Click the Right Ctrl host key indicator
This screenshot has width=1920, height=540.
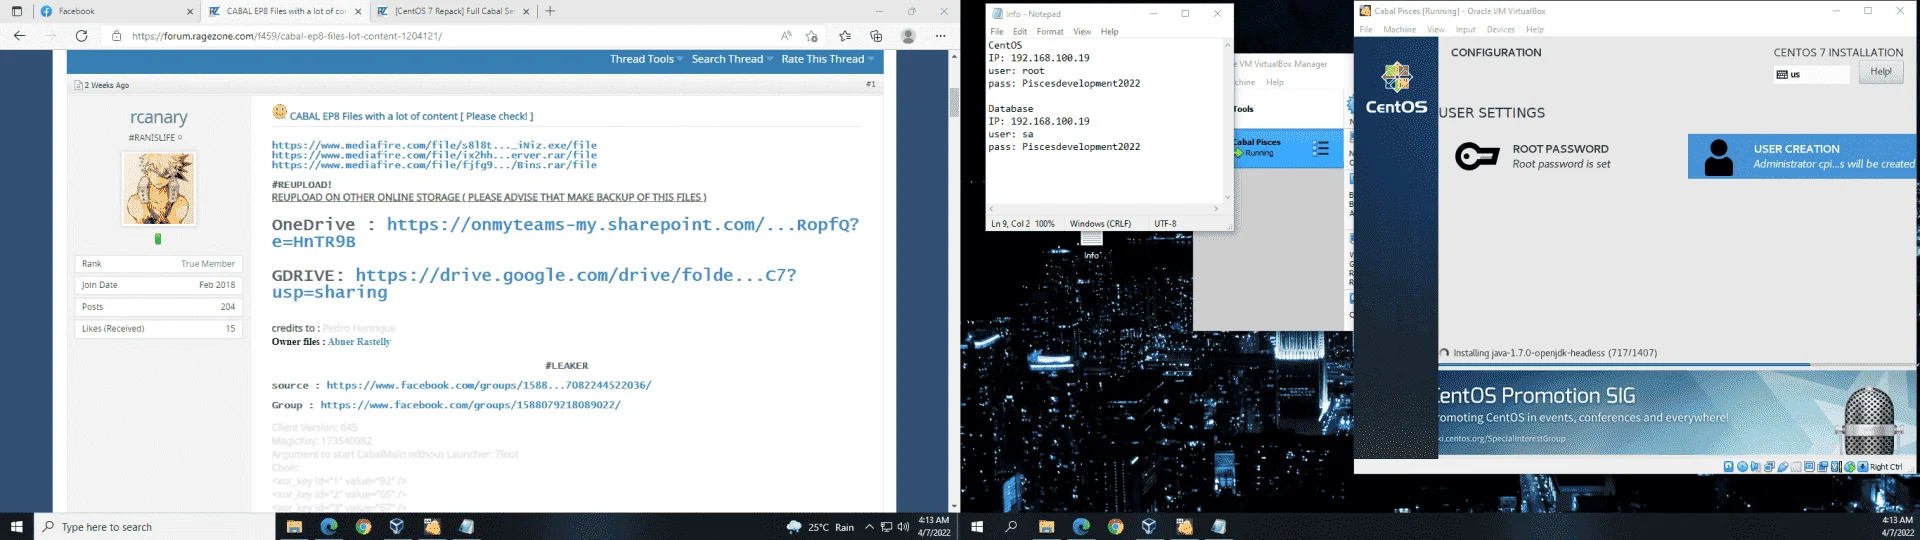click(1886, 467)
